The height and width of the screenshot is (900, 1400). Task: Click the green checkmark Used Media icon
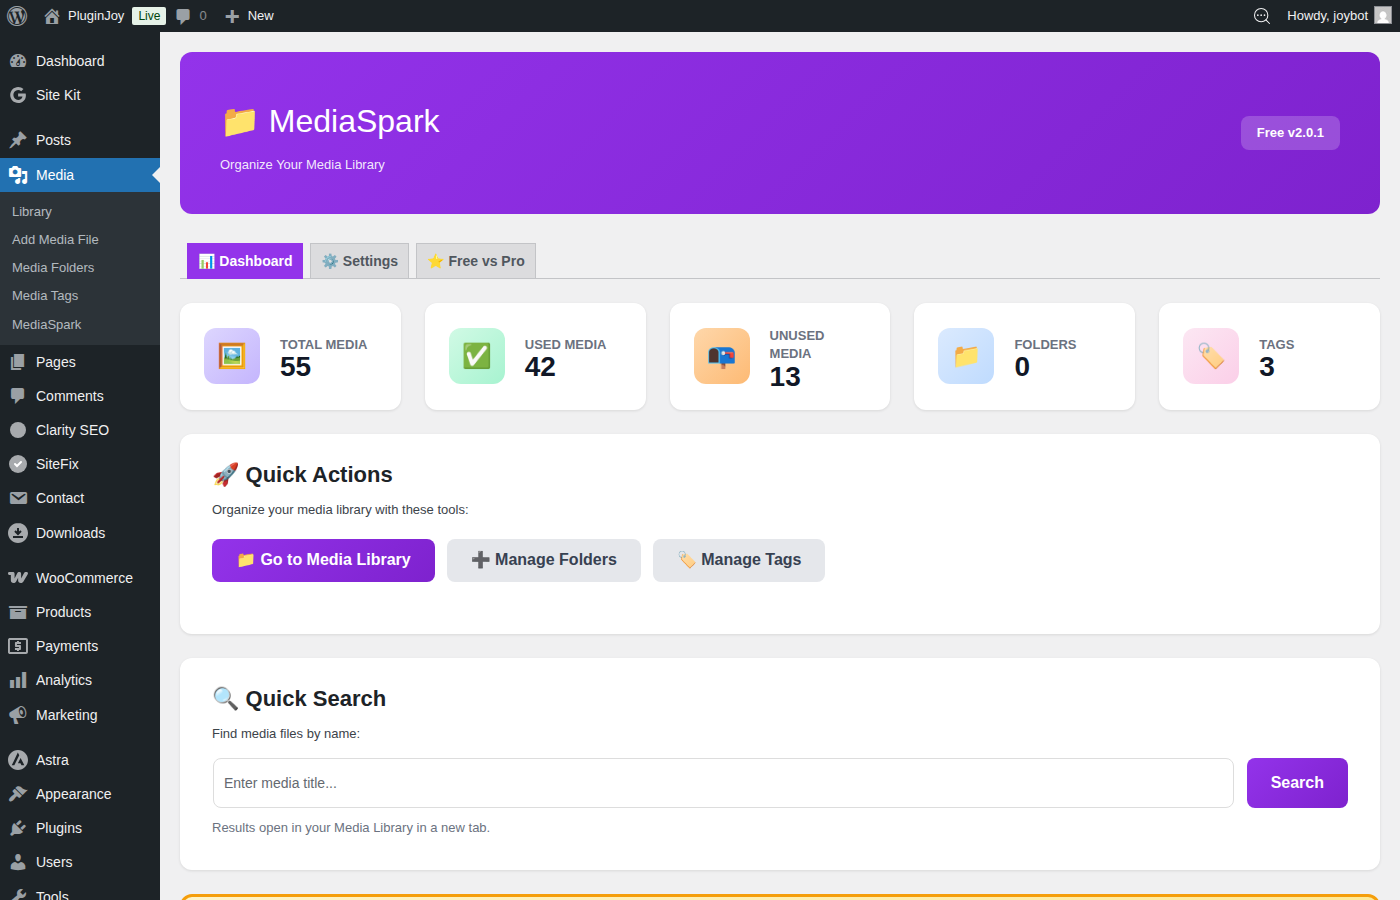(x=476, y=356)
